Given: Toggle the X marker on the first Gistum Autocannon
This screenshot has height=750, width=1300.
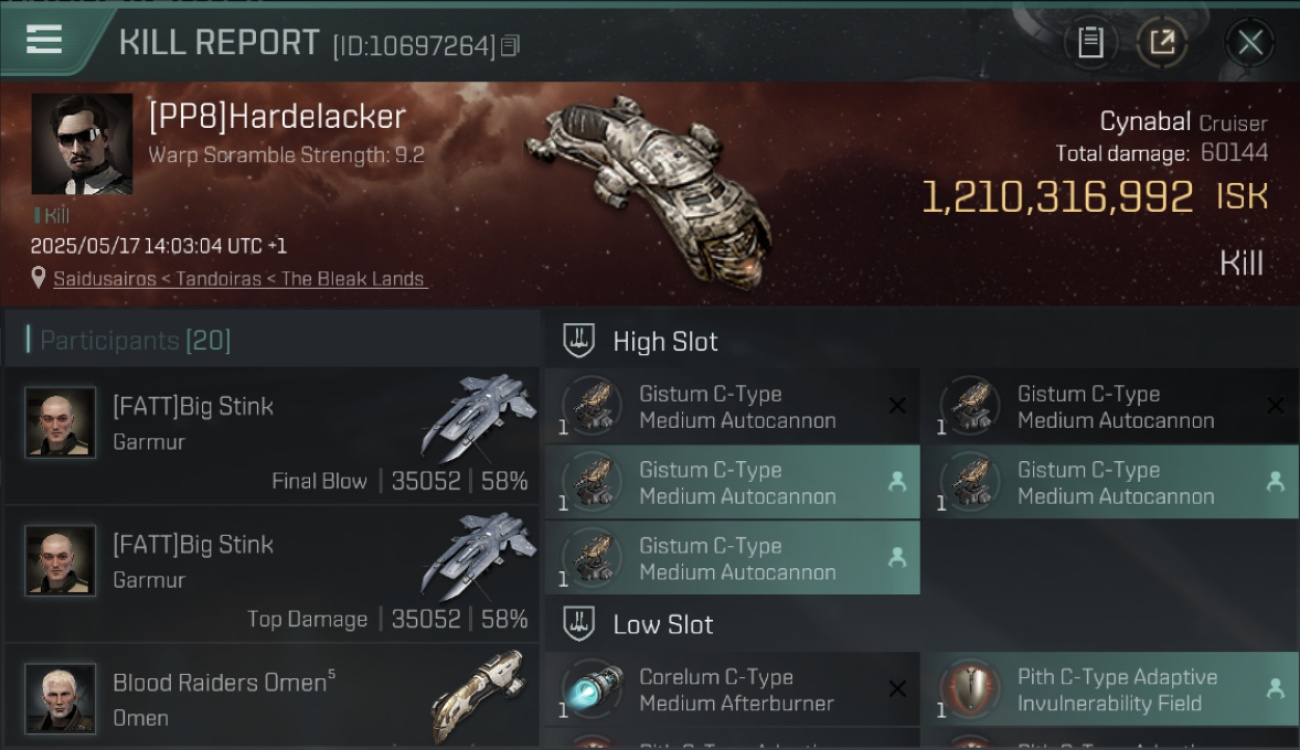Looking at the screenshot, I should coord(897,405).
